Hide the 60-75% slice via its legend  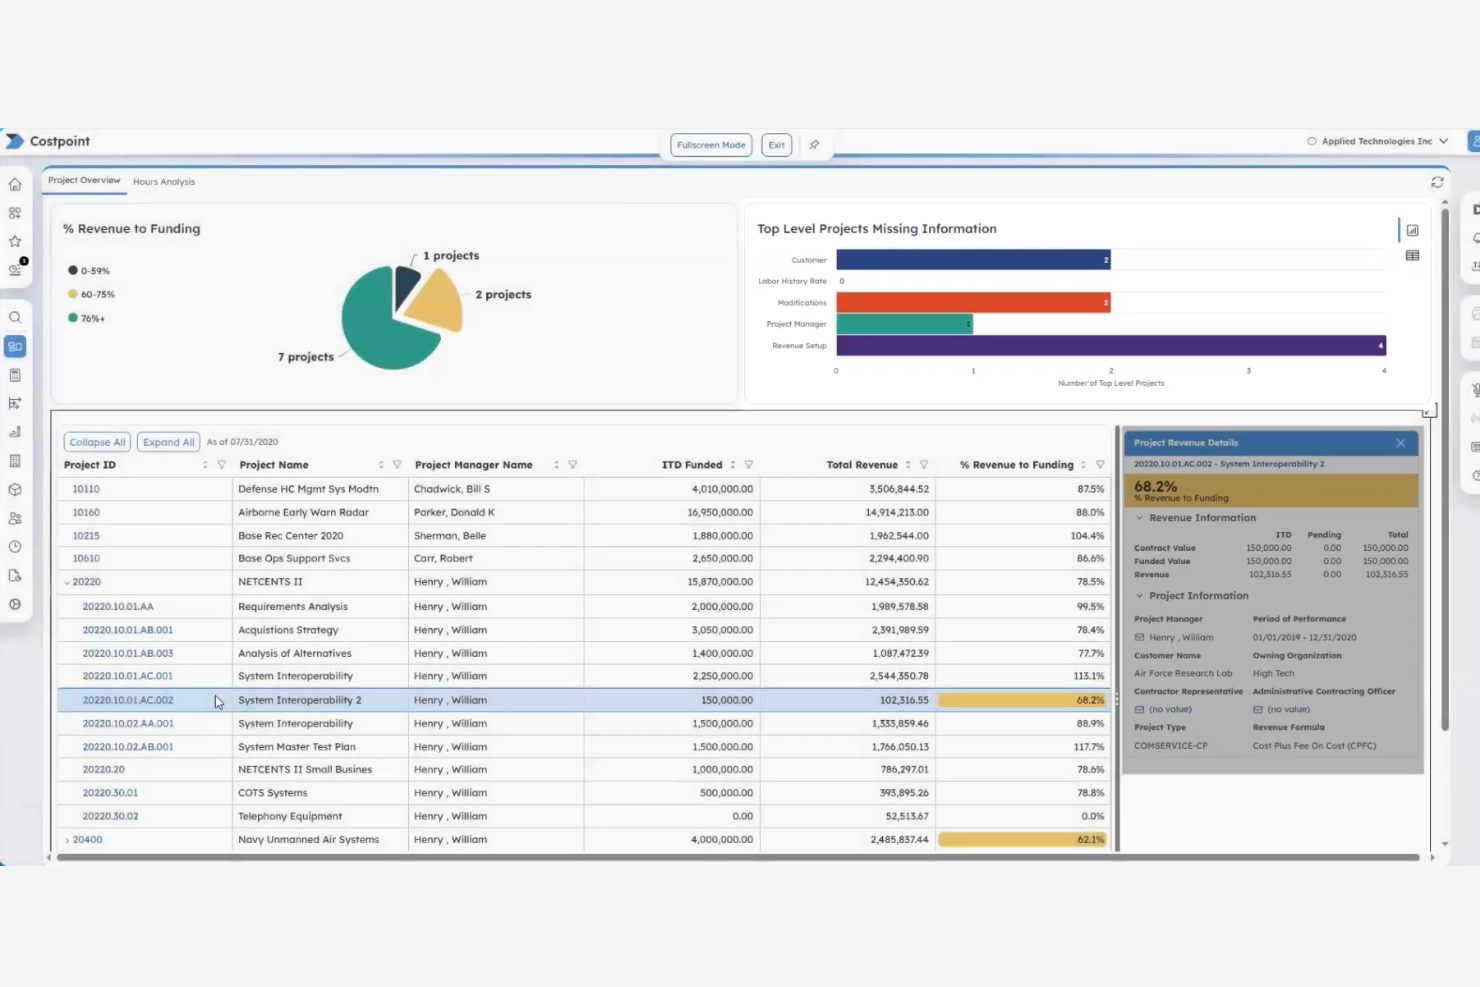tap(94, 294)
